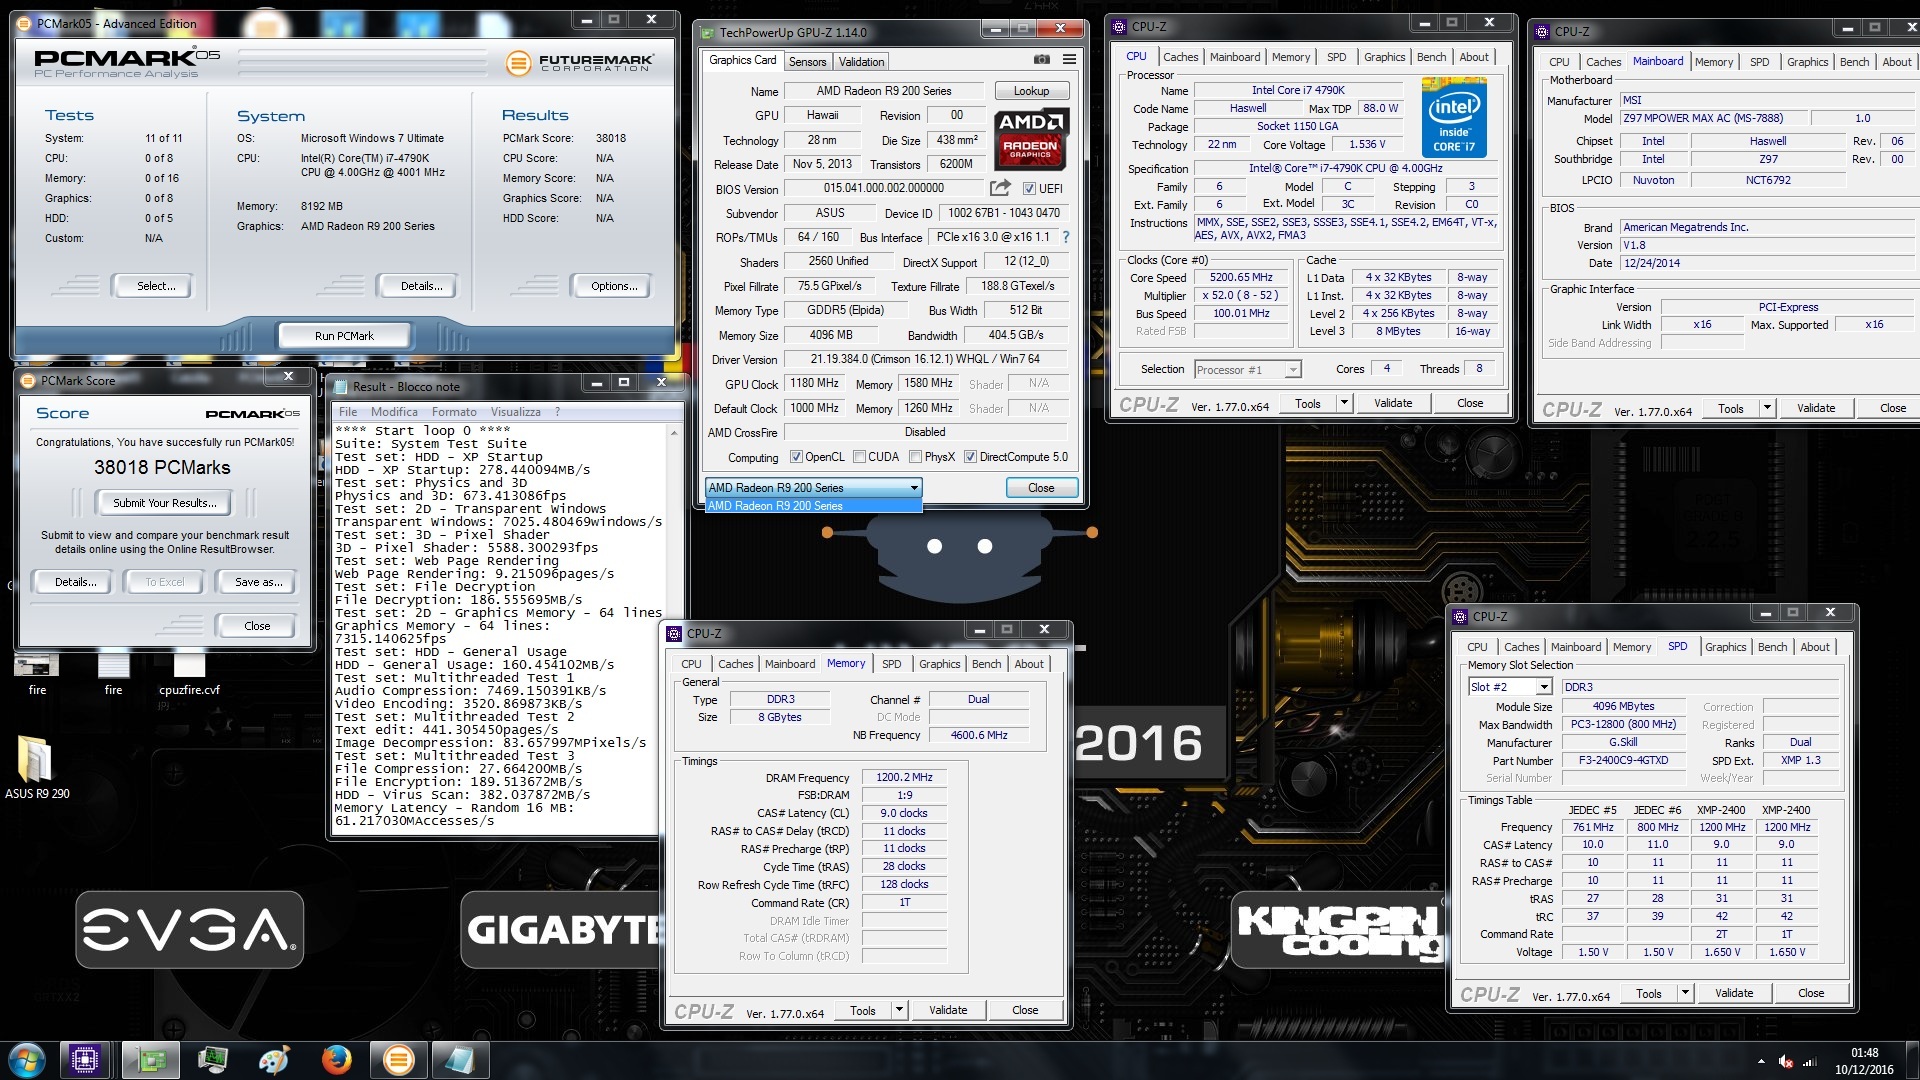Expand Tools arrow in CPU-Z Memory window
This screenshot has height=1080, width=1920.
tap(899, 1010)
